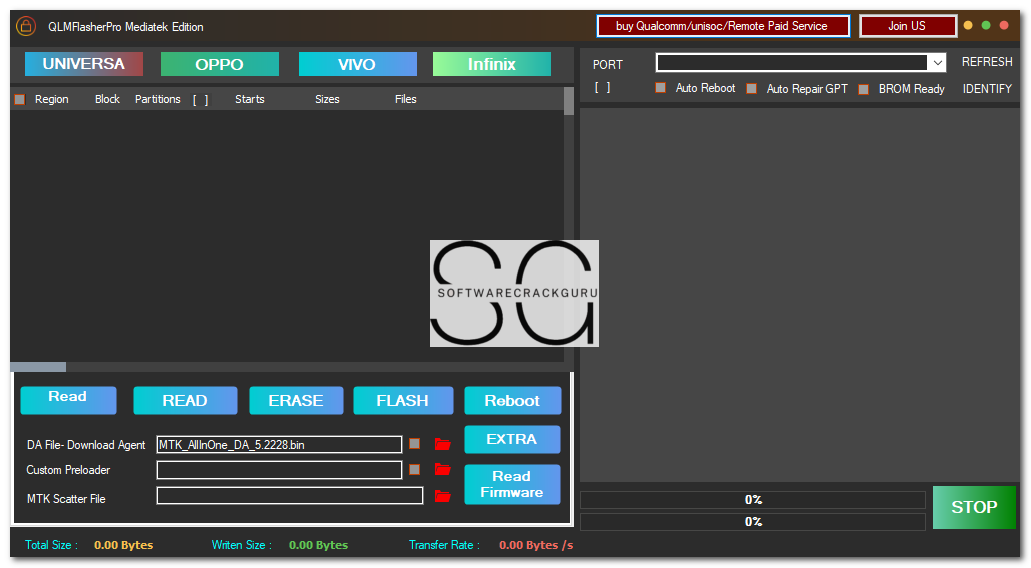The width and height of the screenshot is (1031, 568).
Task: Click IDENTIFY button
Action: click(x=987, y=89)
